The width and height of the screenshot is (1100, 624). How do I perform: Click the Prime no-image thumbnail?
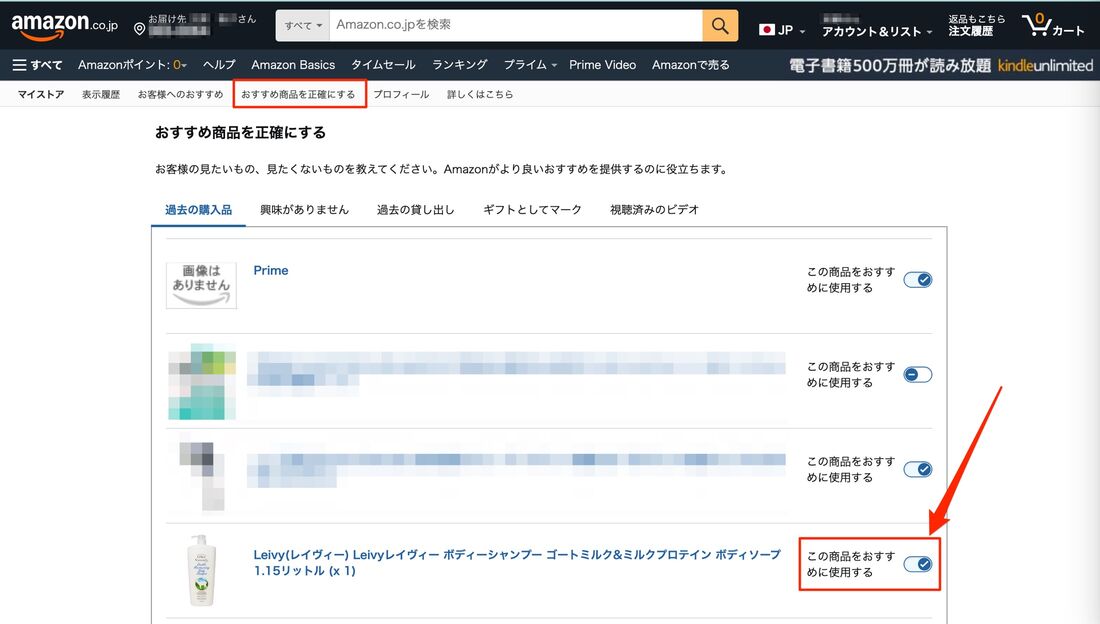(x=201, y=286)
